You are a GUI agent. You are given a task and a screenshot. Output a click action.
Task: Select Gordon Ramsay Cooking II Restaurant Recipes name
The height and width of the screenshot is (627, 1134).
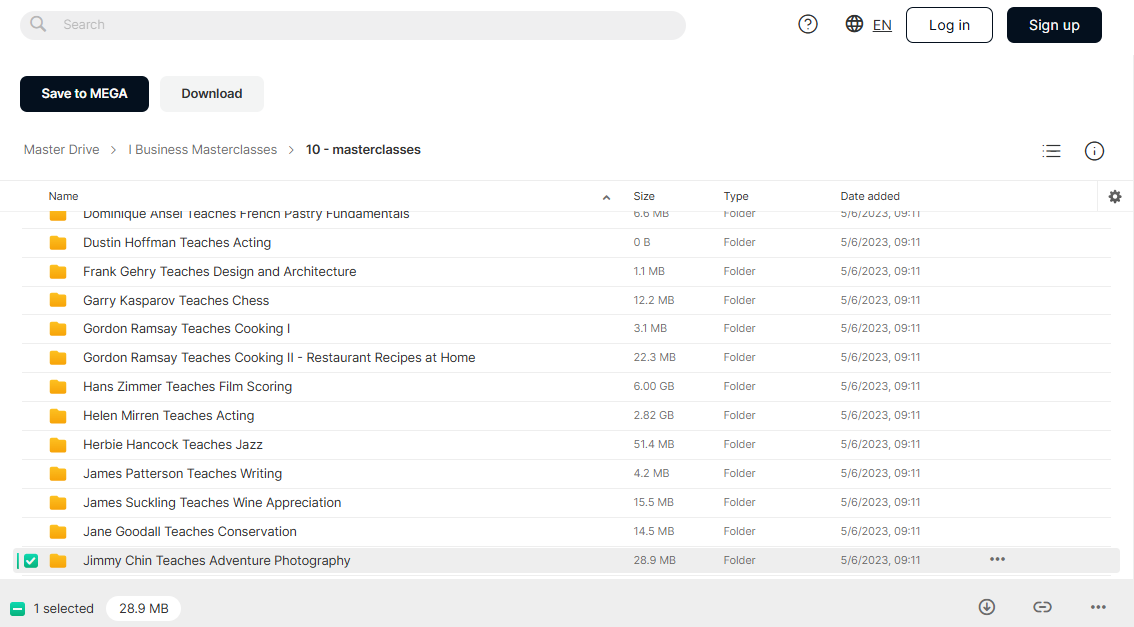click(279, 357)
